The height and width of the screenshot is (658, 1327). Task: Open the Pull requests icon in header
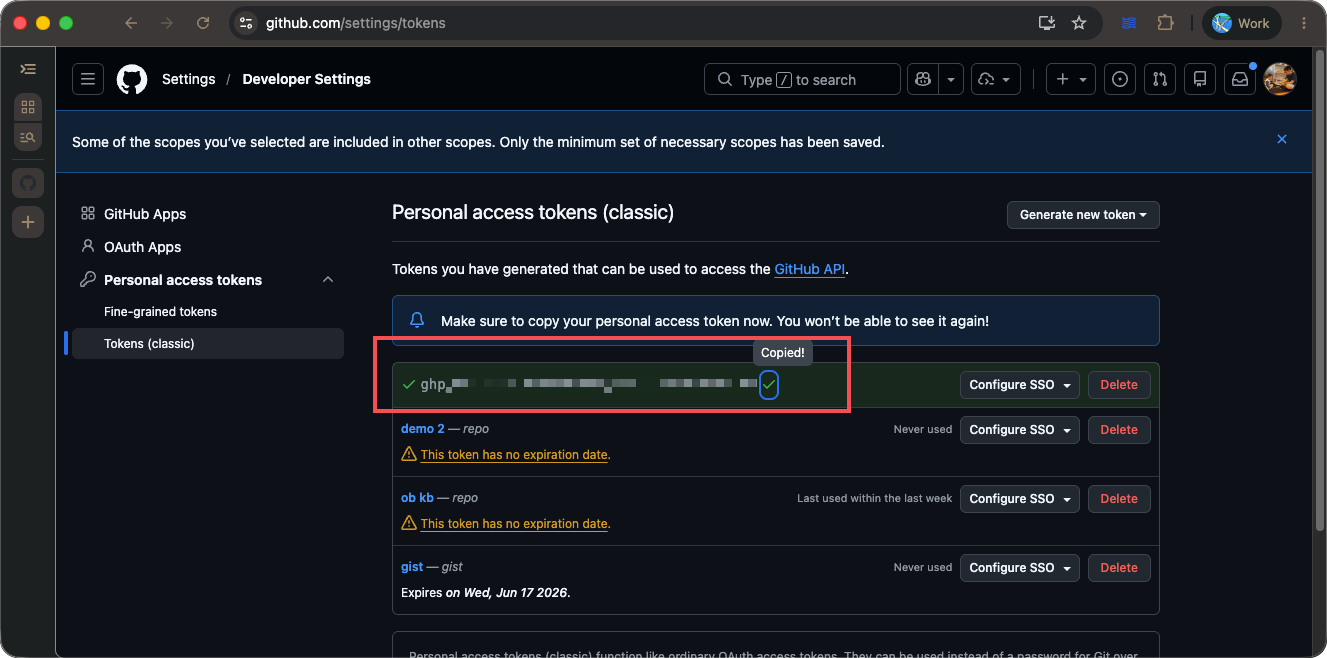(1160, 79)
